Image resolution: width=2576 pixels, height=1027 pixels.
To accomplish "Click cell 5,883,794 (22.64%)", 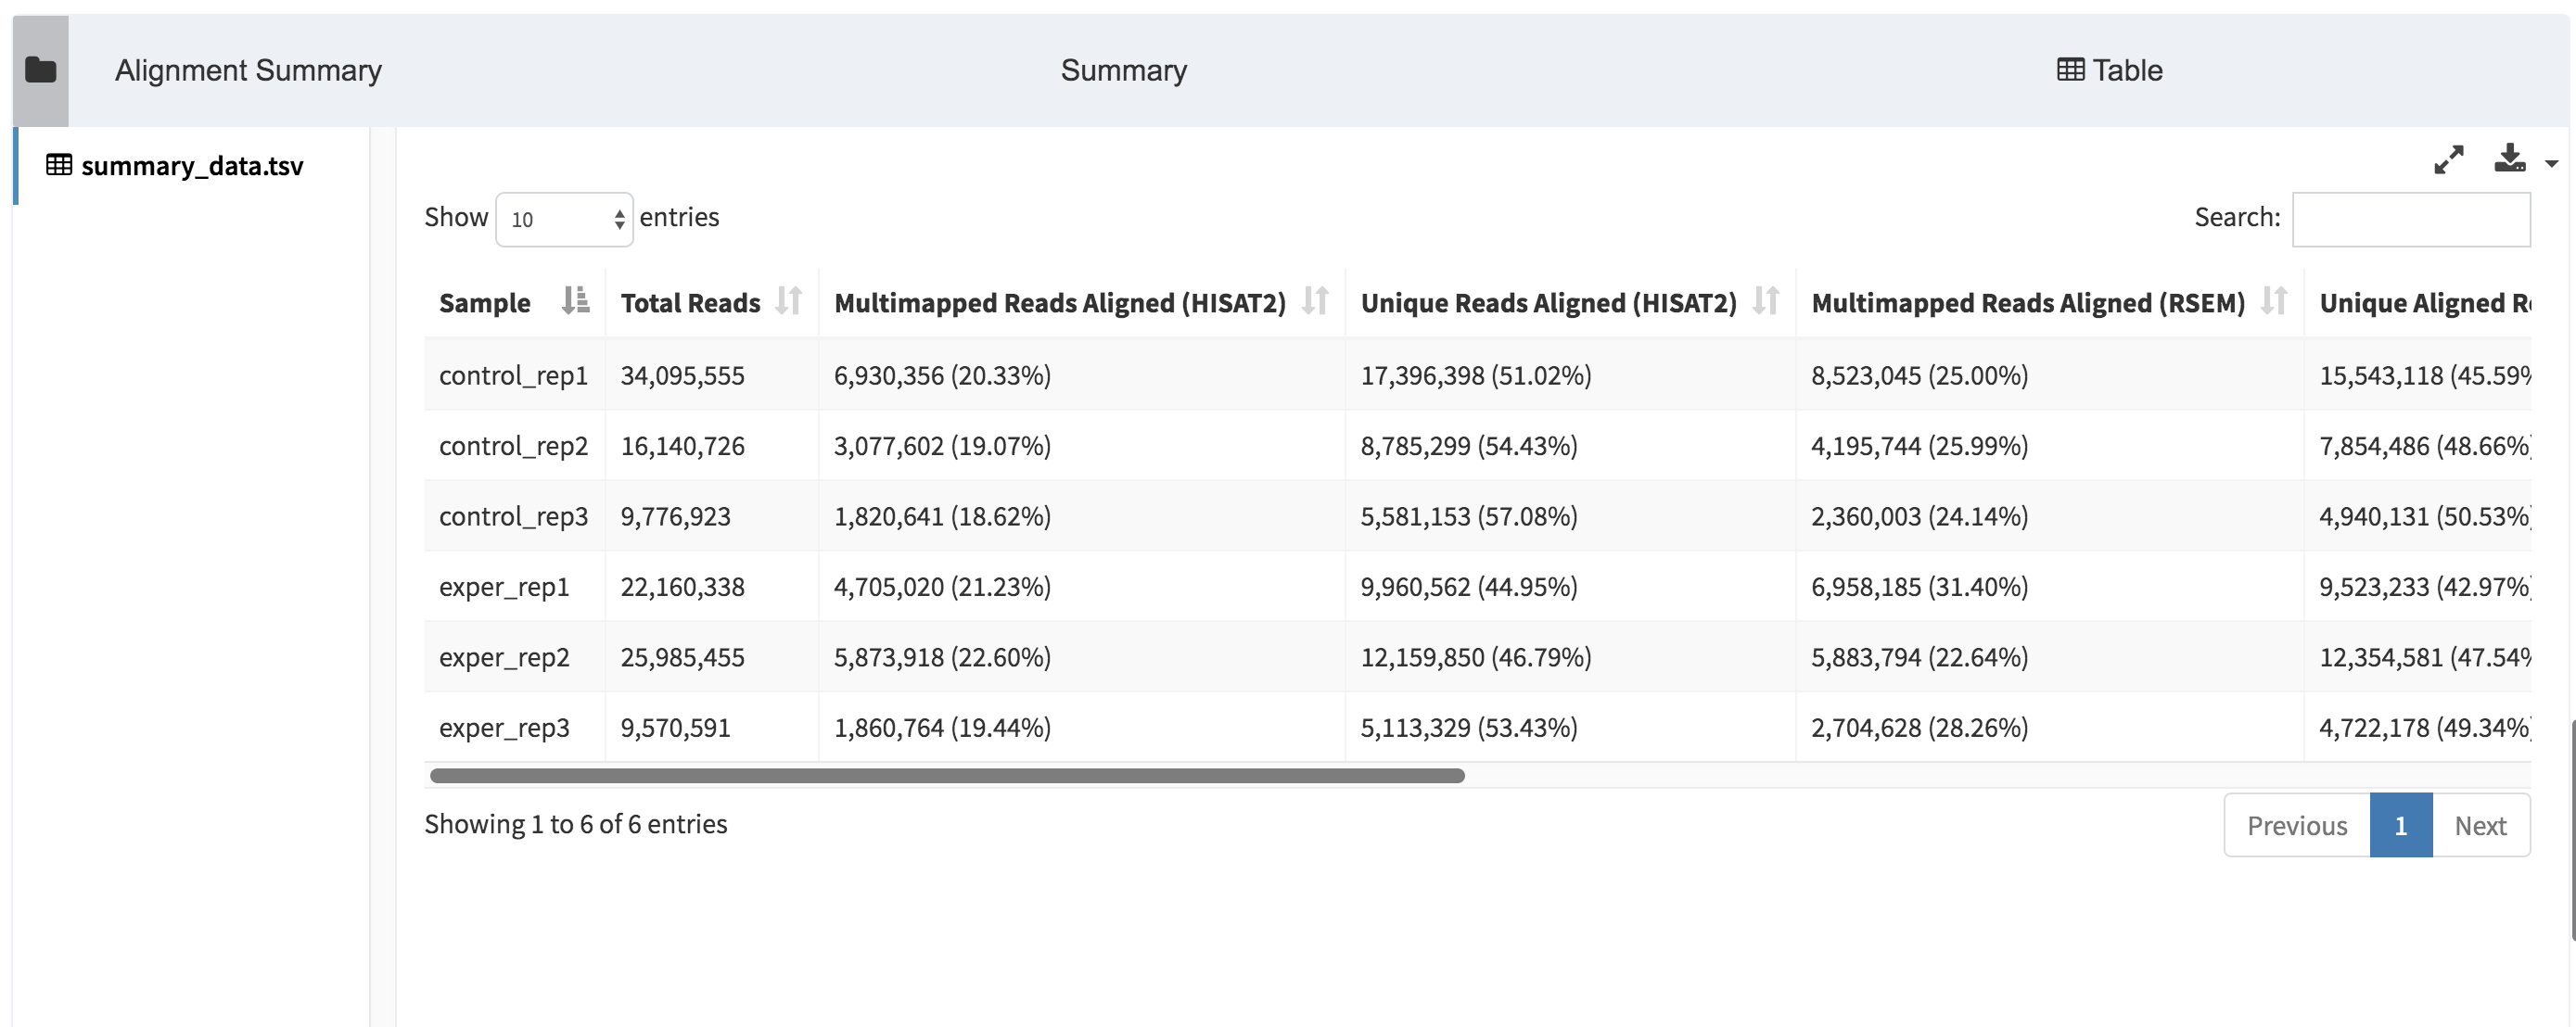I will click(x=1919, y=657).
